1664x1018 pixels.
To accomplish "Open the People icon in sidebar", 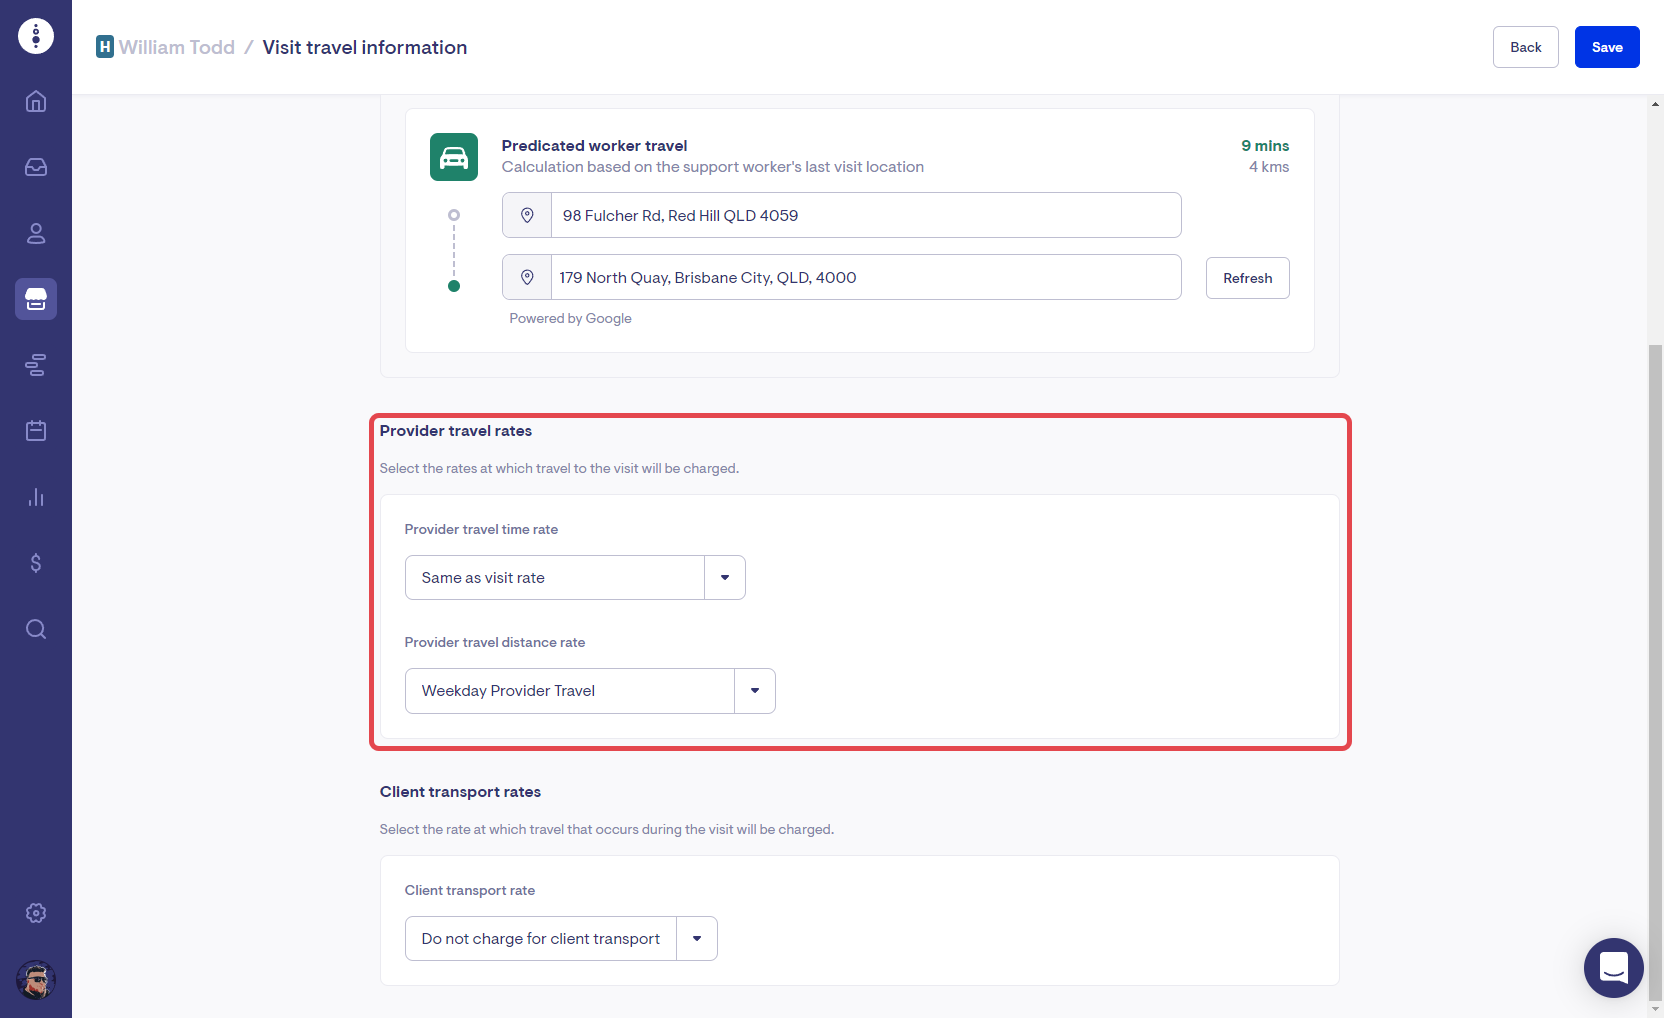I will (36, 233).
